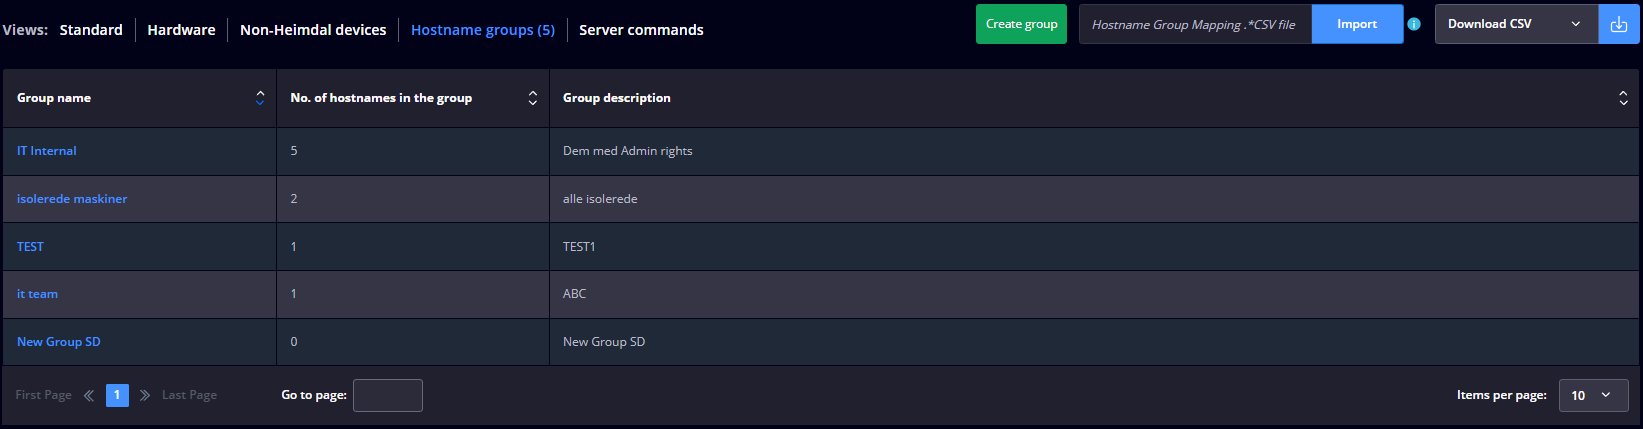1643x429 pixels.
Task: Click the Create group button
Action: 1021,24
